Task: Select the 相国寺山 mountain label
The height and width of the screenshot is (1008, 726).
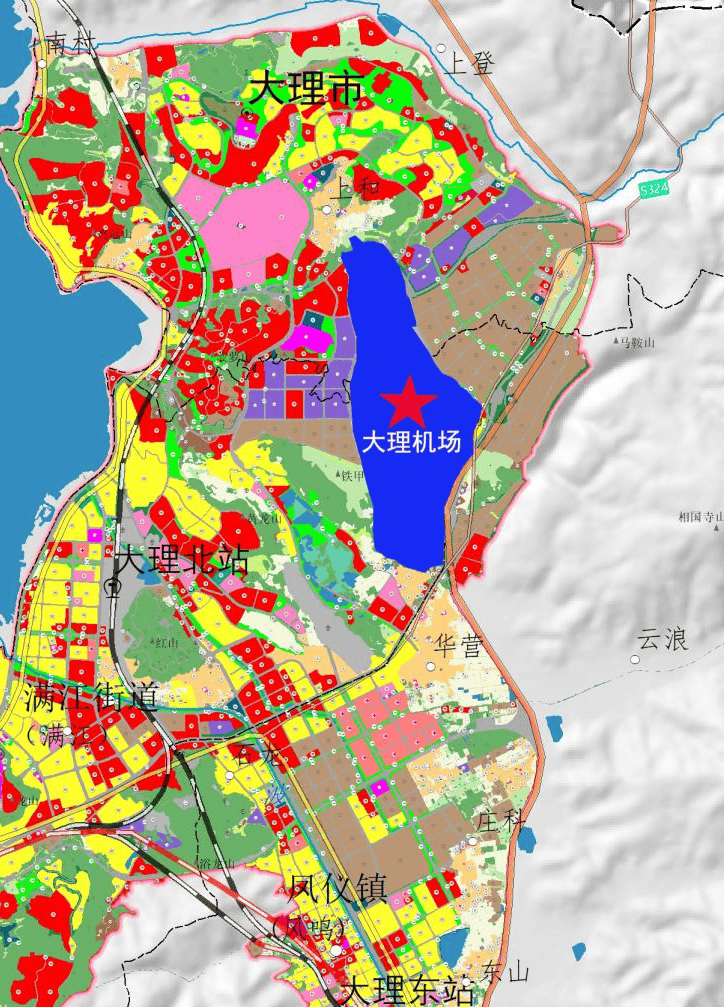Action: [701, 516]
